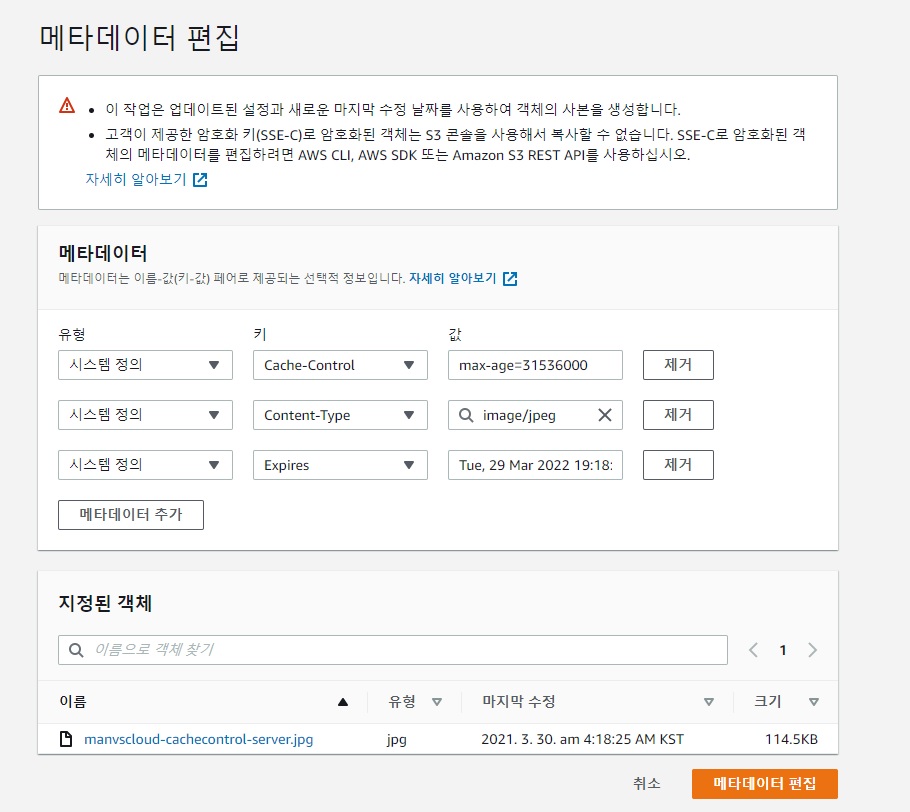Image resolution: width=910 pixels, height=812 pixels.
Task: Open the 자세히 알아보기 link in the warning box
Action: (146, 180)
